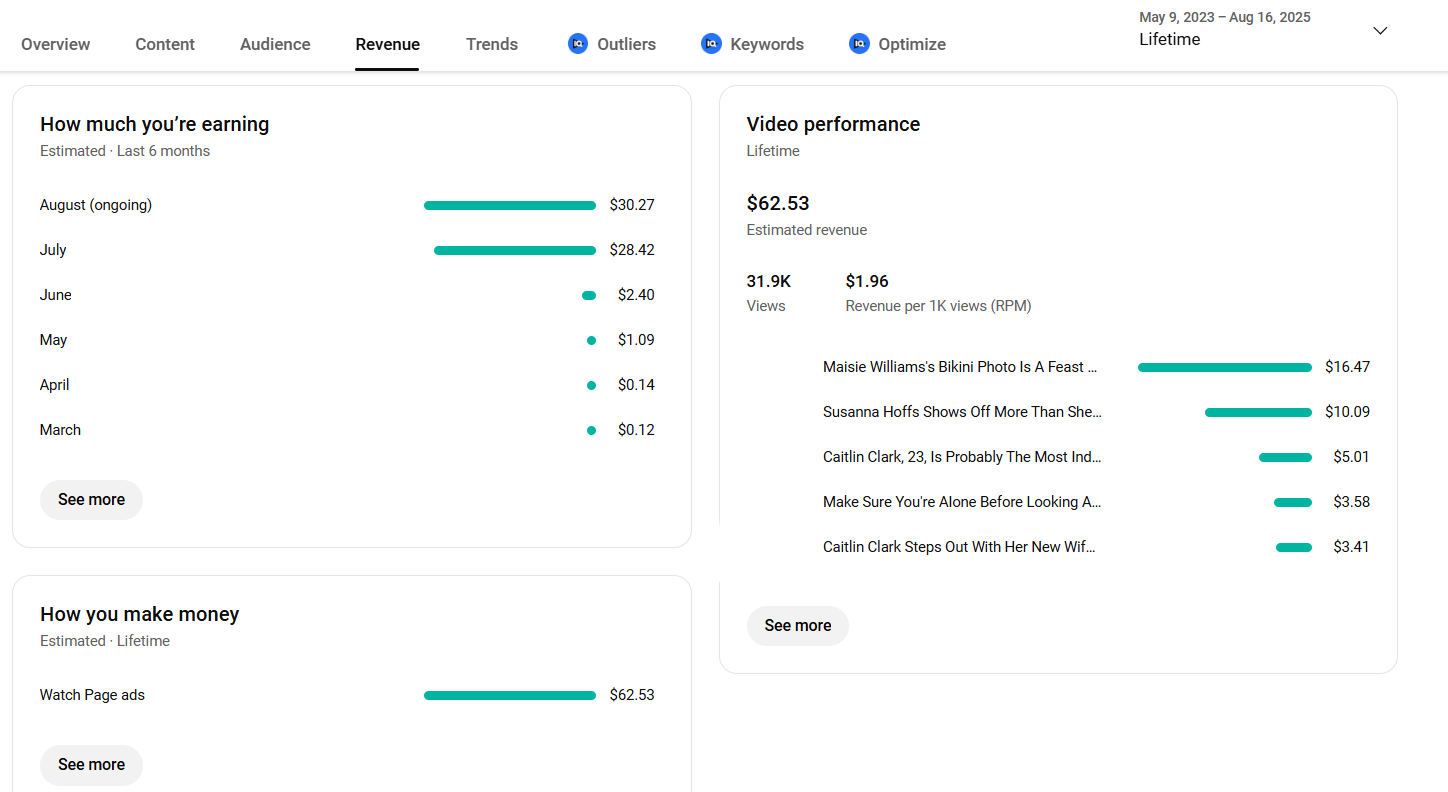Click the July earnings bar
This screenshot has height=792, width=1448.
pos(514,251)
